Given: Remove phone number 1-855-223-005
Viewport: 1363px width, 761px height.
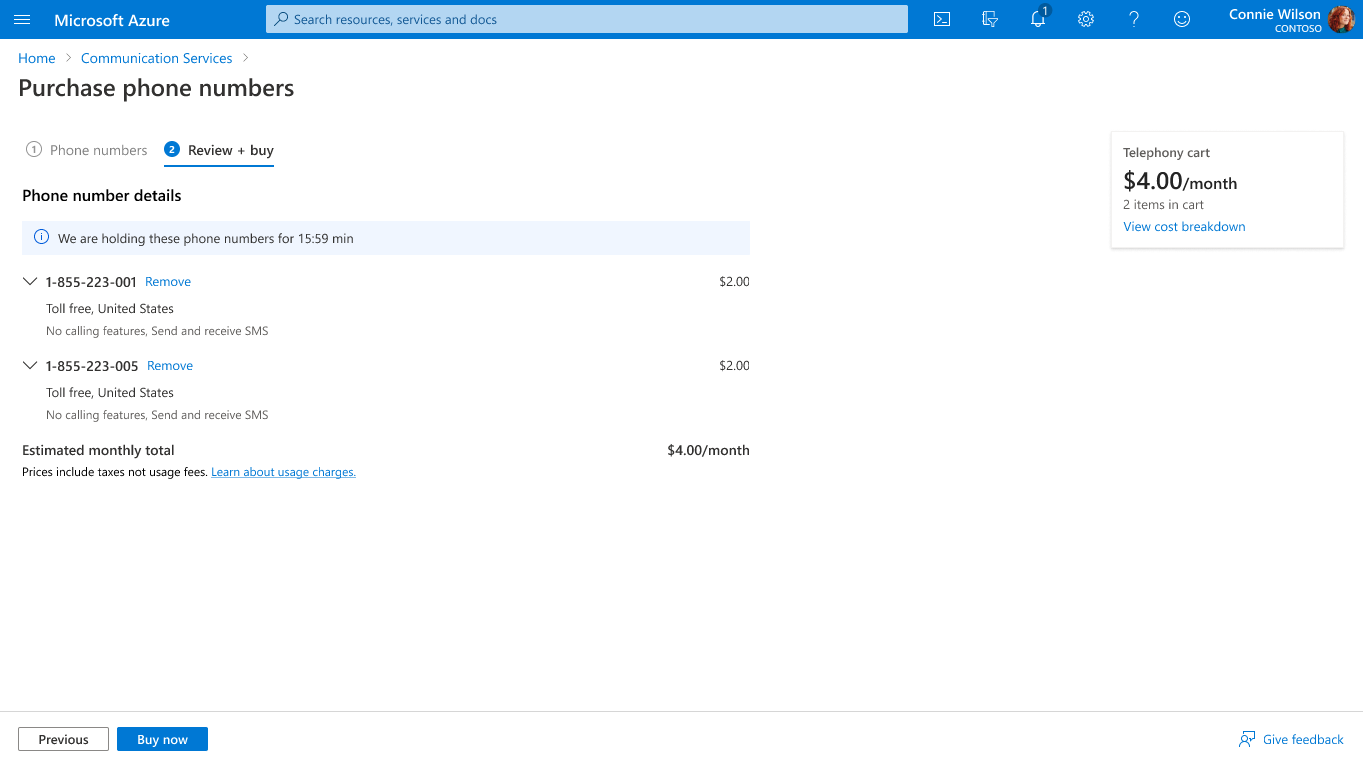Looking at the screenshot, I should coord(170,366).
